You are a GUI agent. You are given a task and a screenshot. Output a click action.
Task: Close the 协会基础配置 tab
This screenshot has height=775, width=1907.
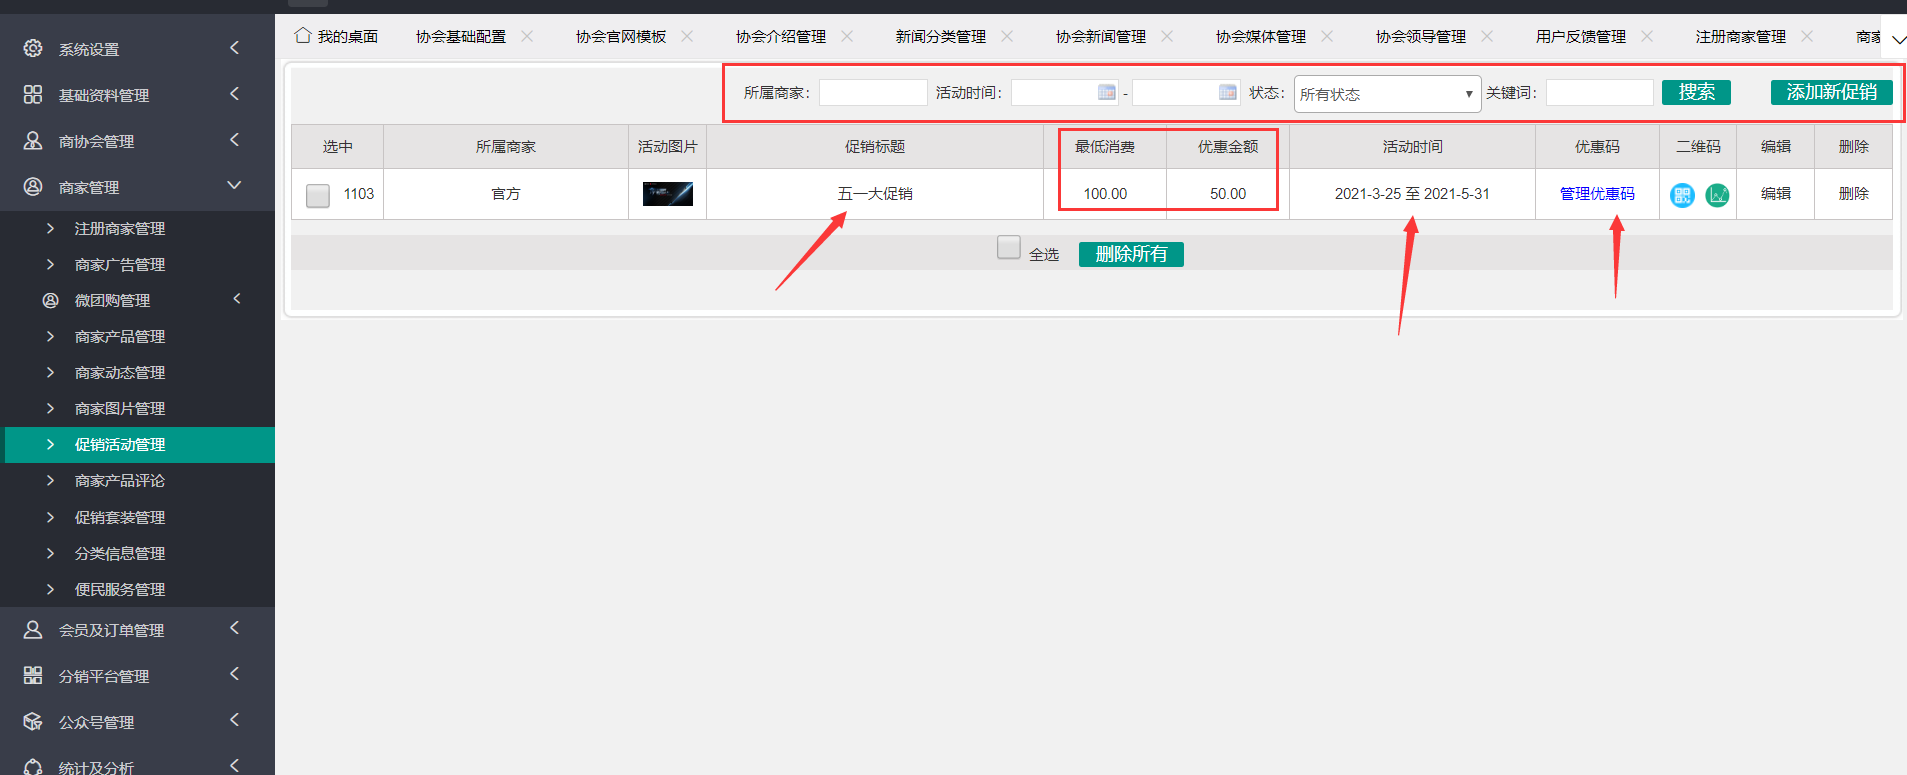click(x=527, y=36)
